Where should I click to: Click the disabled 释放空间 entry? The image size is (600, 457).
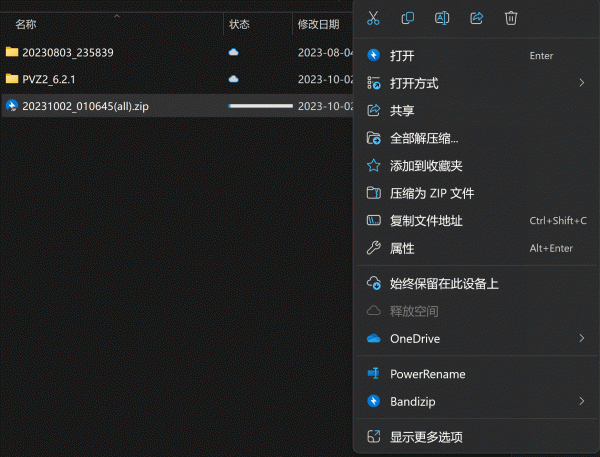pyautogui.click(x=476, y=311)
